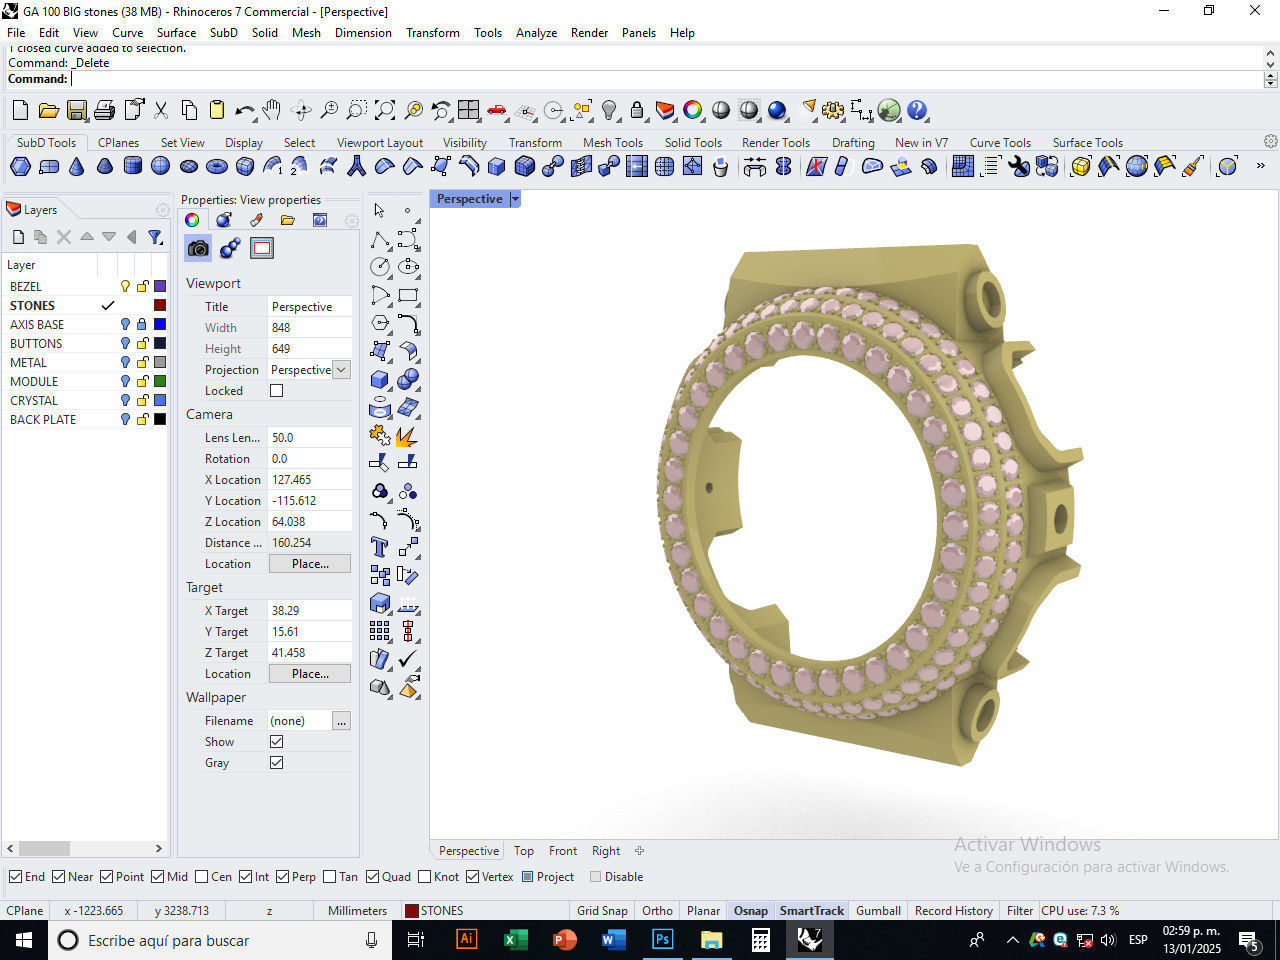Select the Pan hand tool icon

(x=272, y=110)
